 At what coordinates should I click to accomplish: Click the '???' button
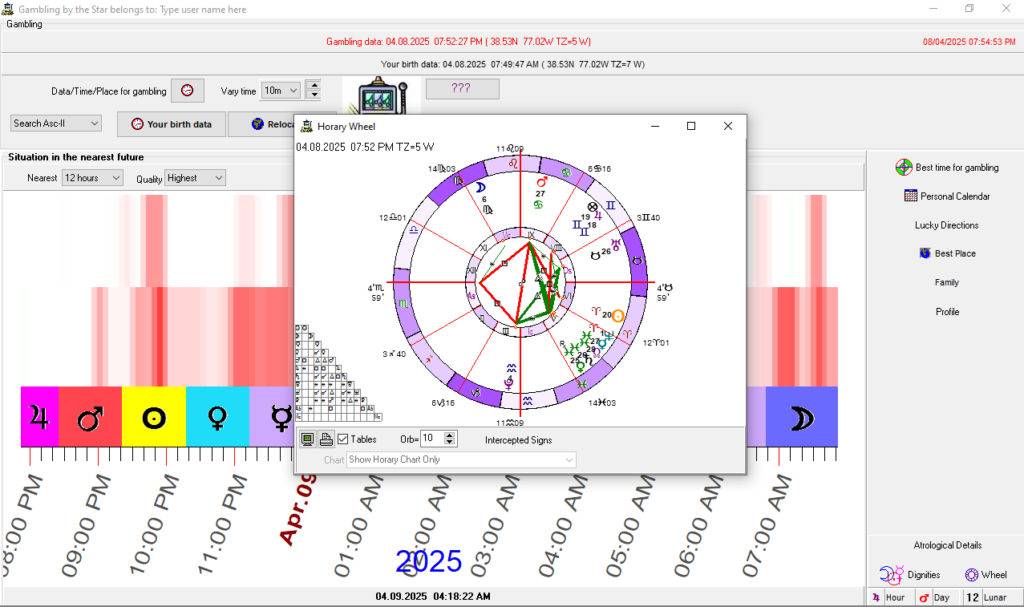pos(462,88)
